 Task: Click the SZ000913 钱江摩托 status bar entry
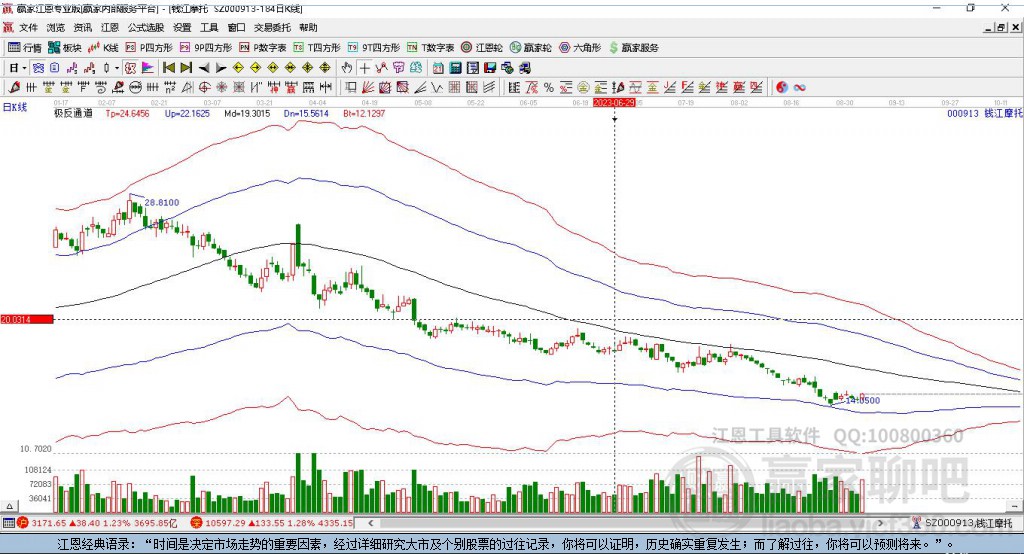[x=963, y=523]
